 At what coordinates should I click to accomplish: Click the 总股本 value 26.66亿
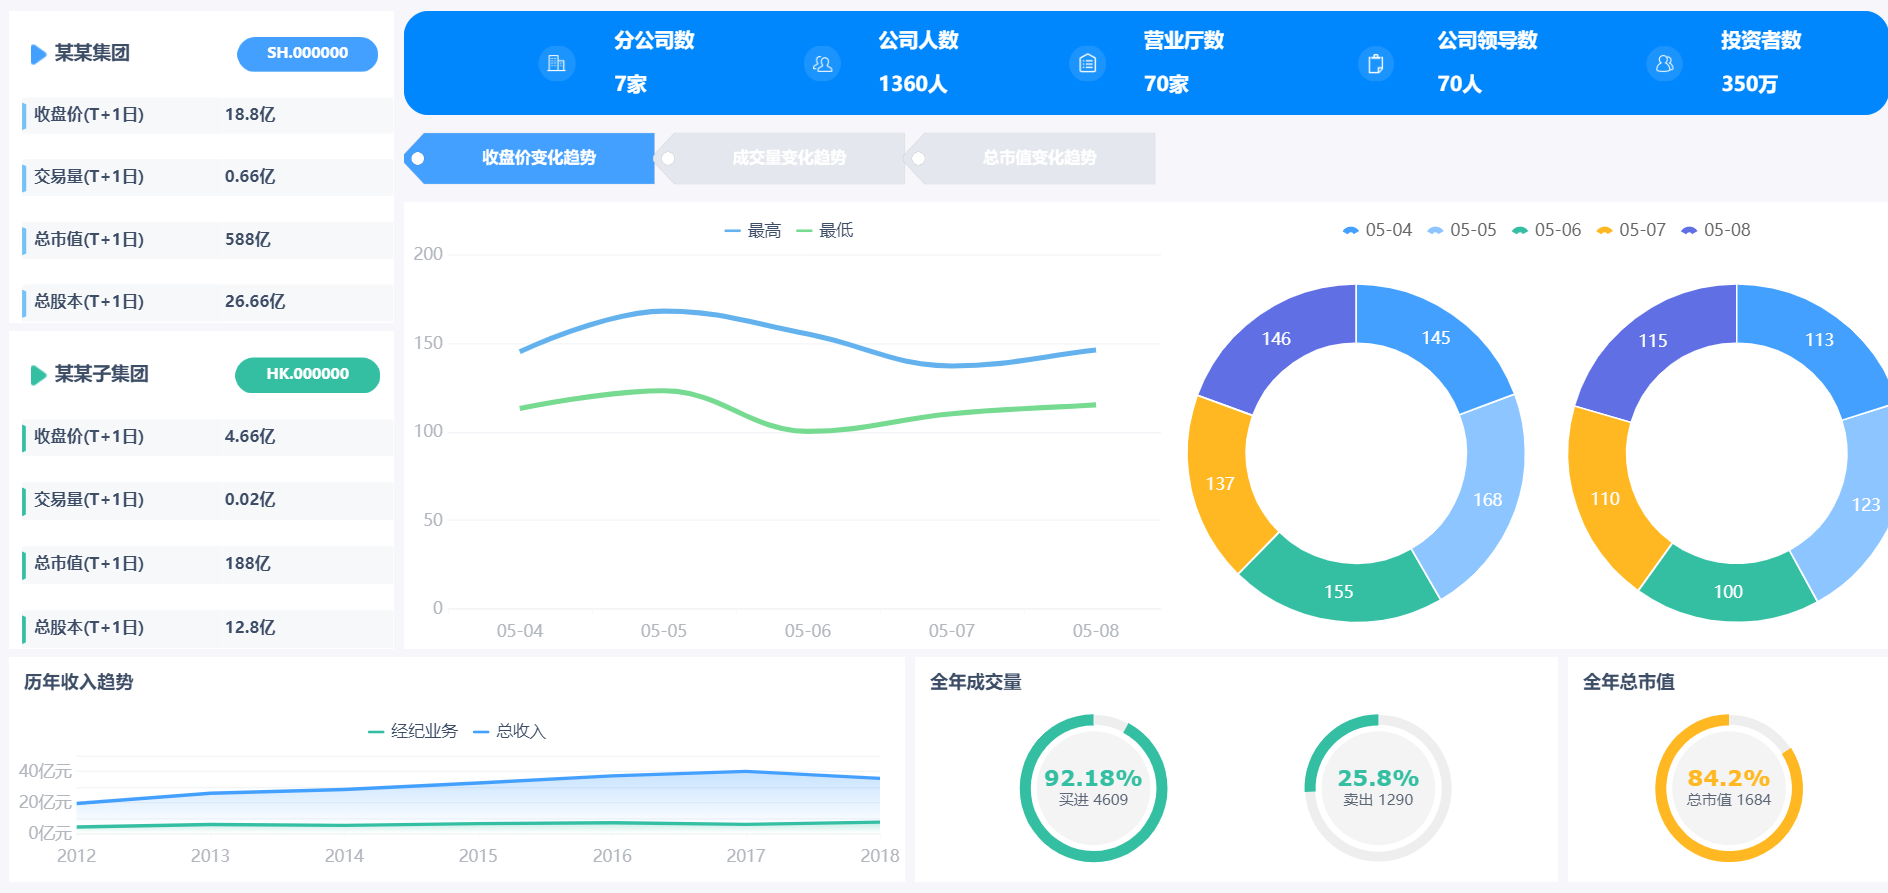tap(255, 302)
